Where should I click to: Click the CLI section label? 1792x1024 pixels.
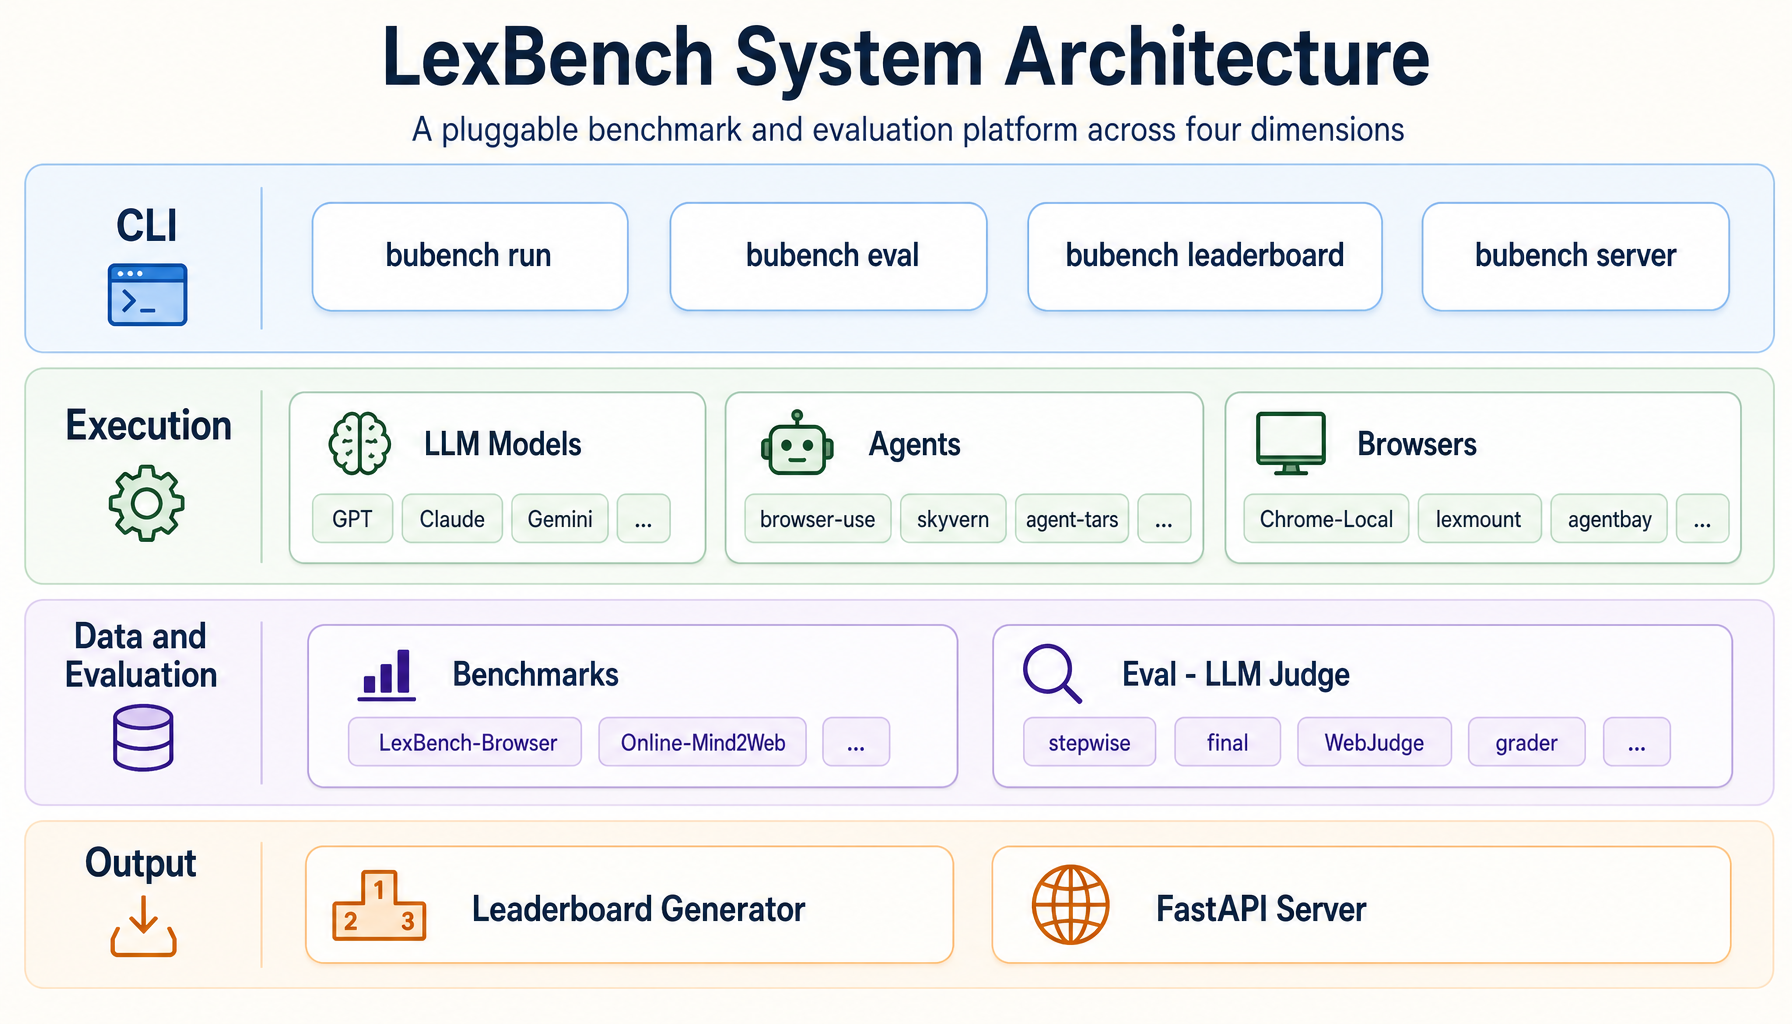click(147, 225)
